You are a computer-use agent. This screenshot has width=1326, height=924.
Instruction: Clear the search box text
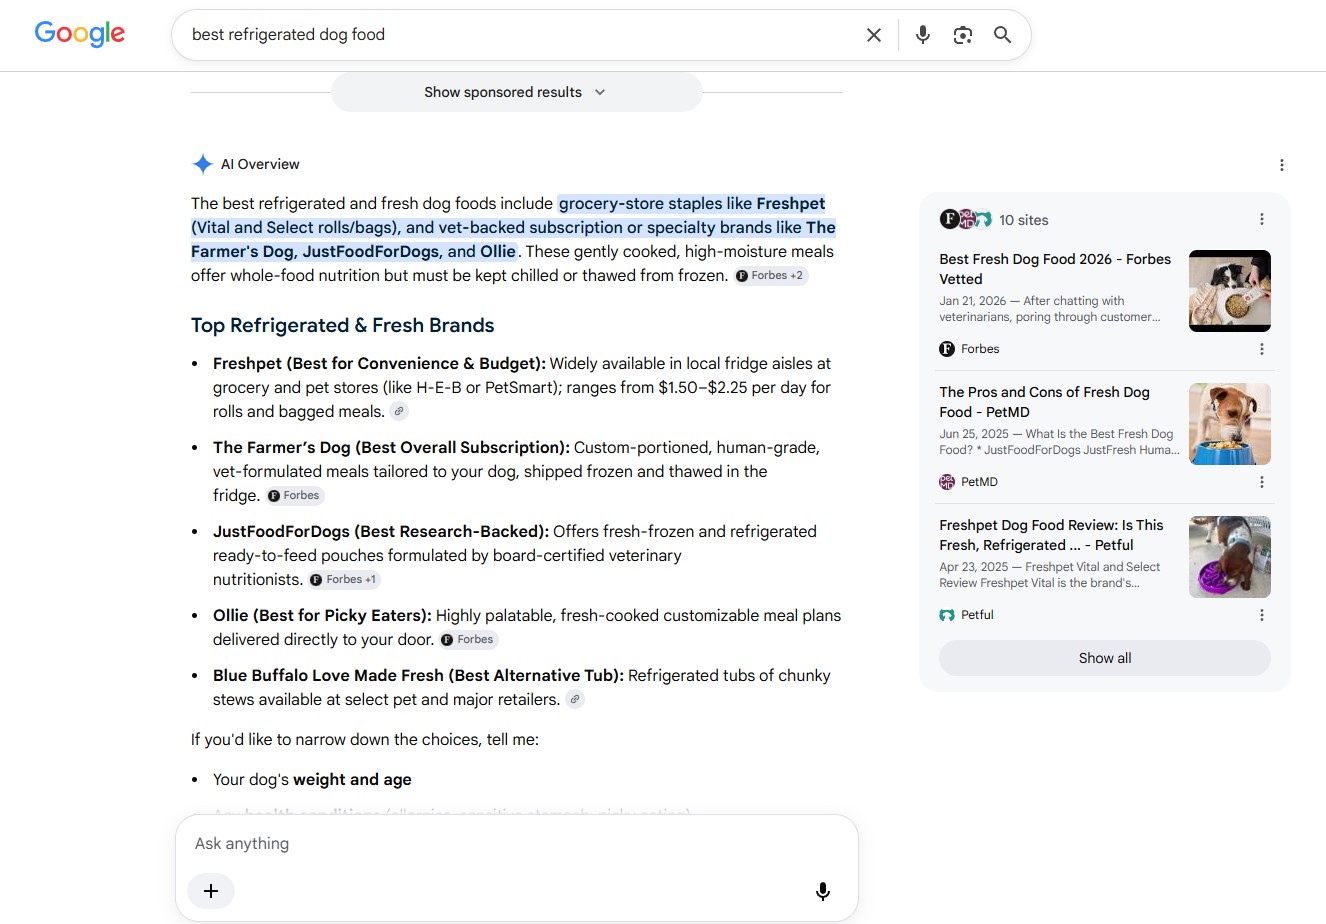[x=874, y=35]
